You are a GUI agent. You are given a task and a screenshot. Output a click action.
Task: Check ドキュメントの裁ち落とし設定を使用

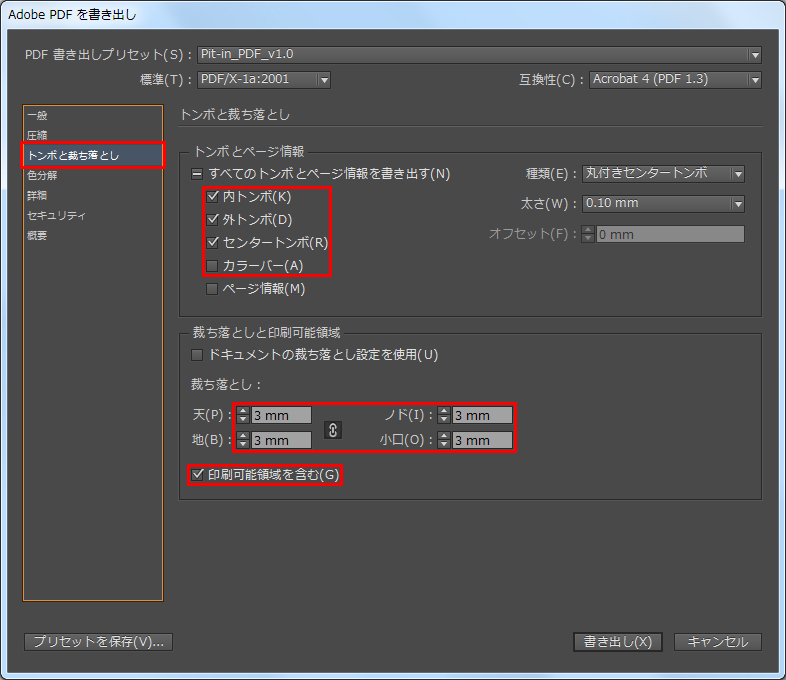point(197,354)
